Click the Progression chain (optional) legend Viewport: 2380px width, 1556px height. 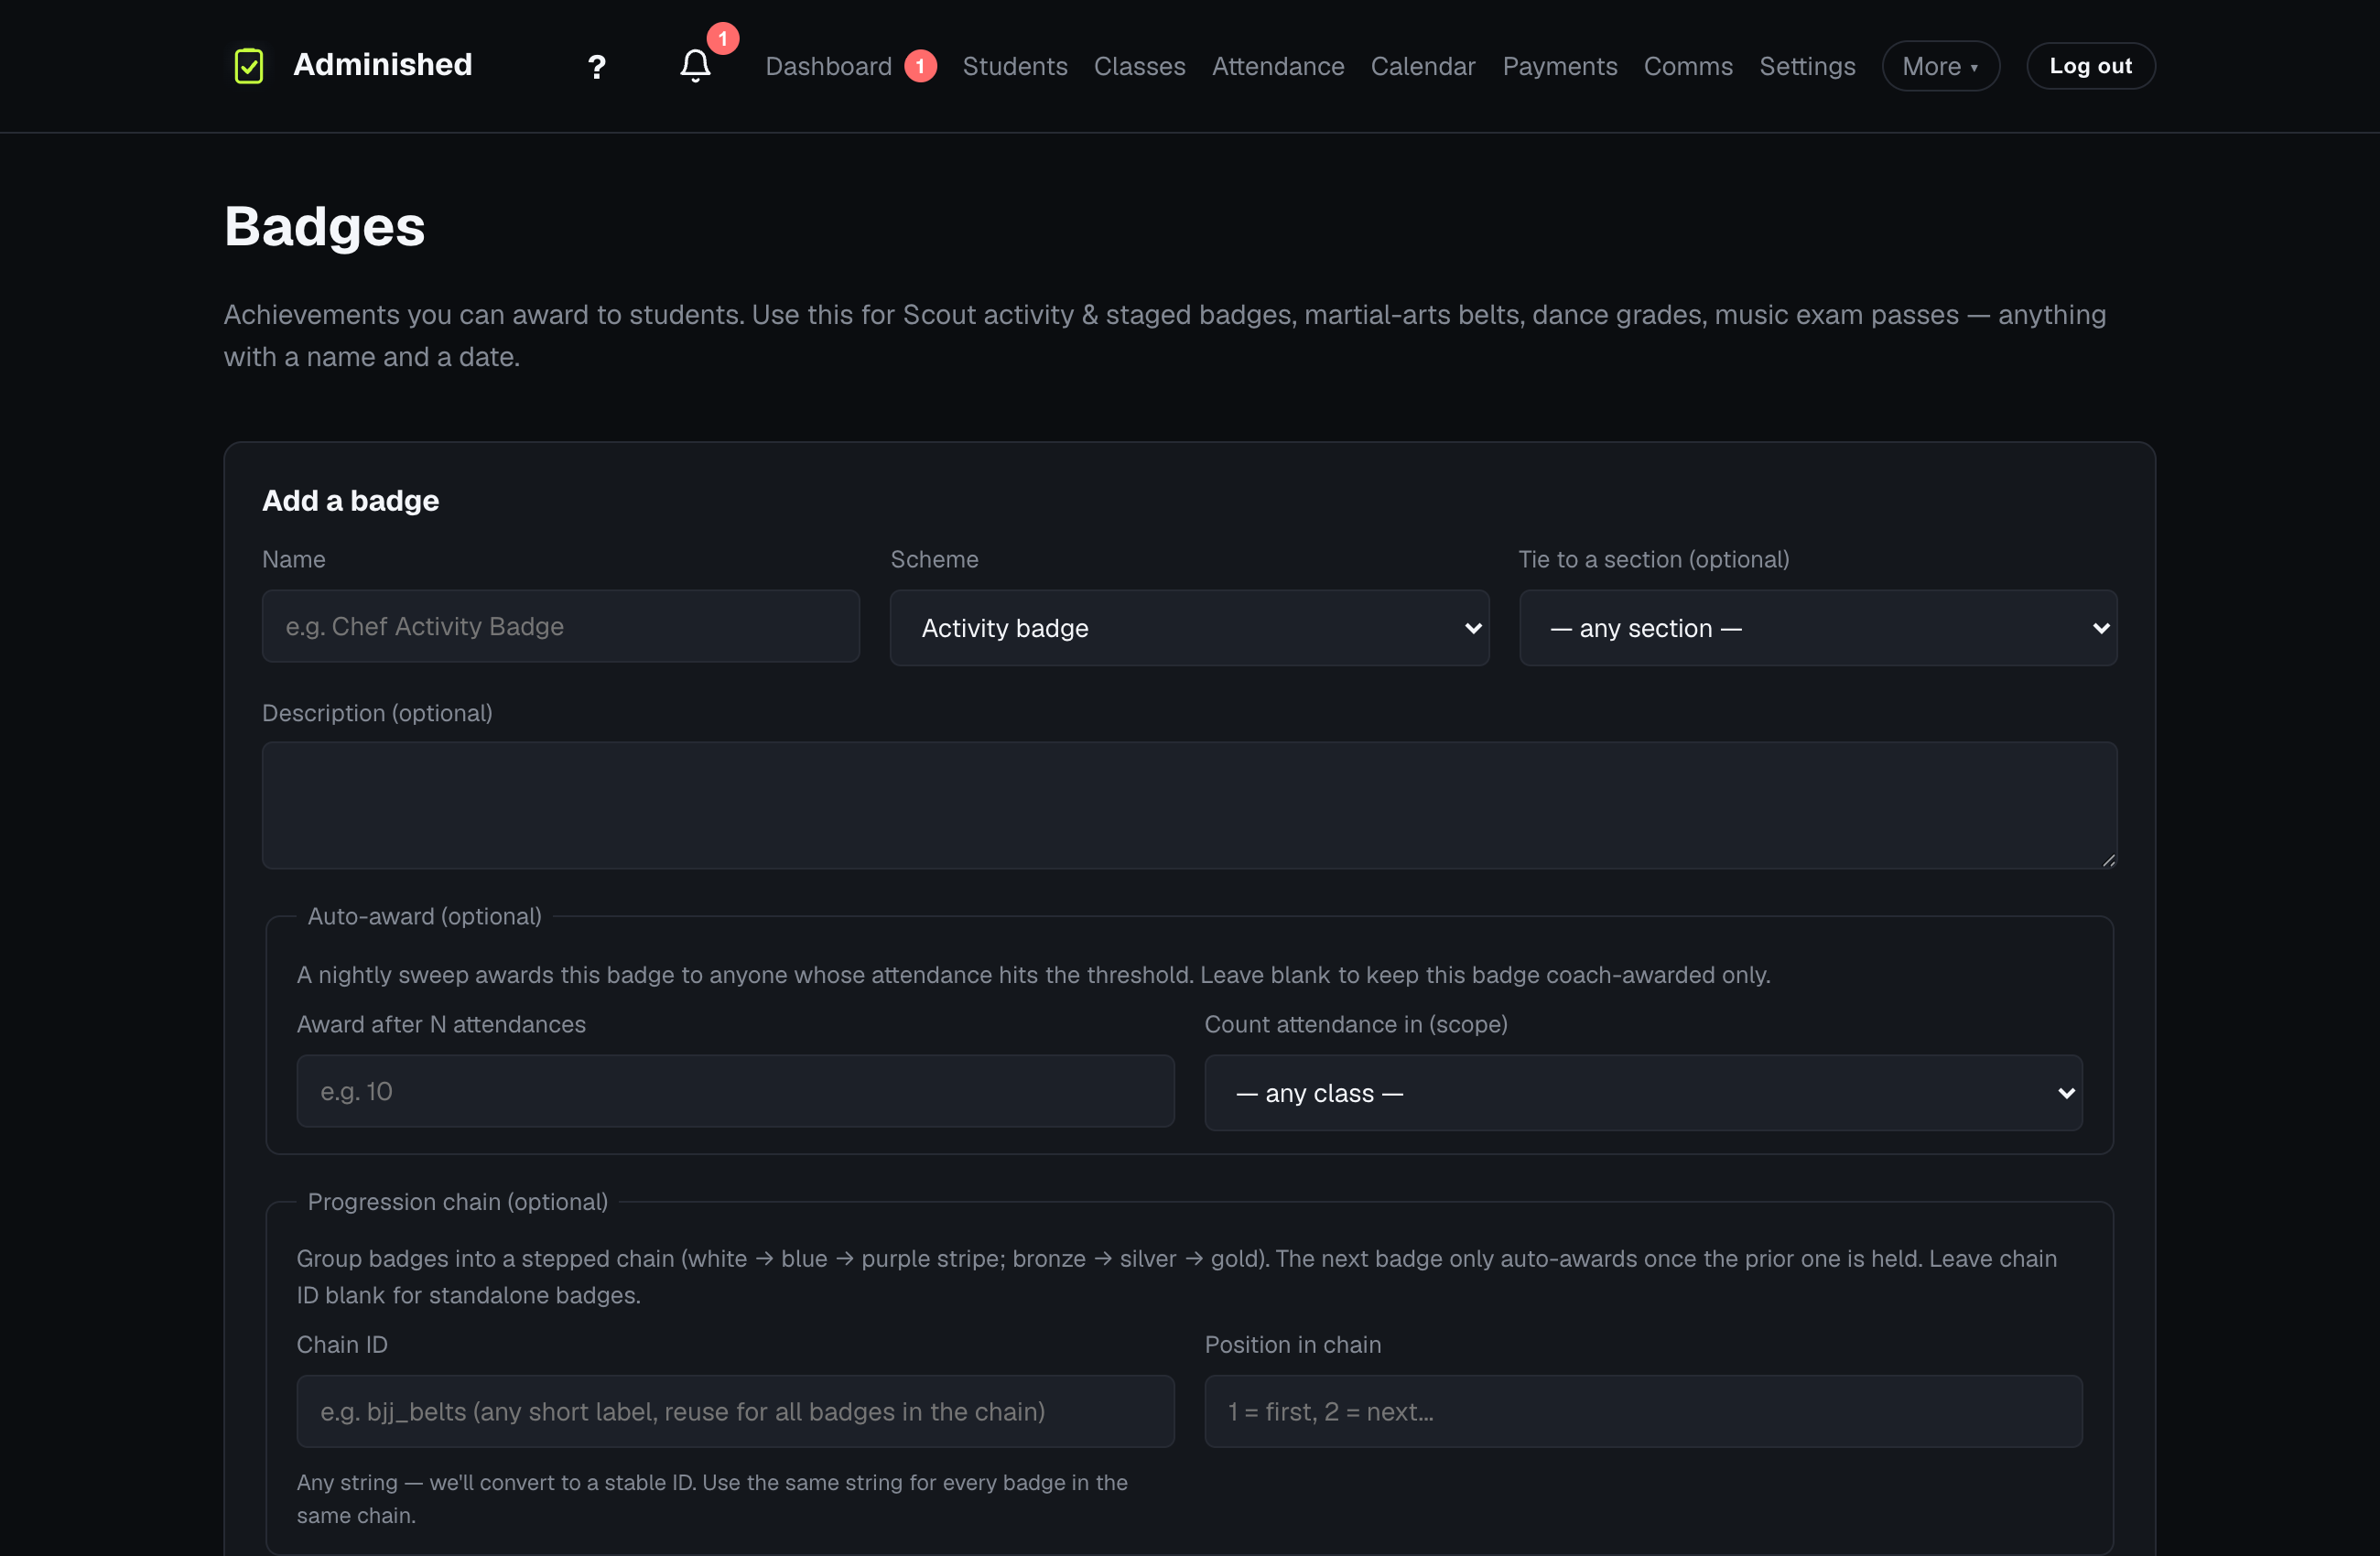pyautogui.click(x=457, y=1201)
